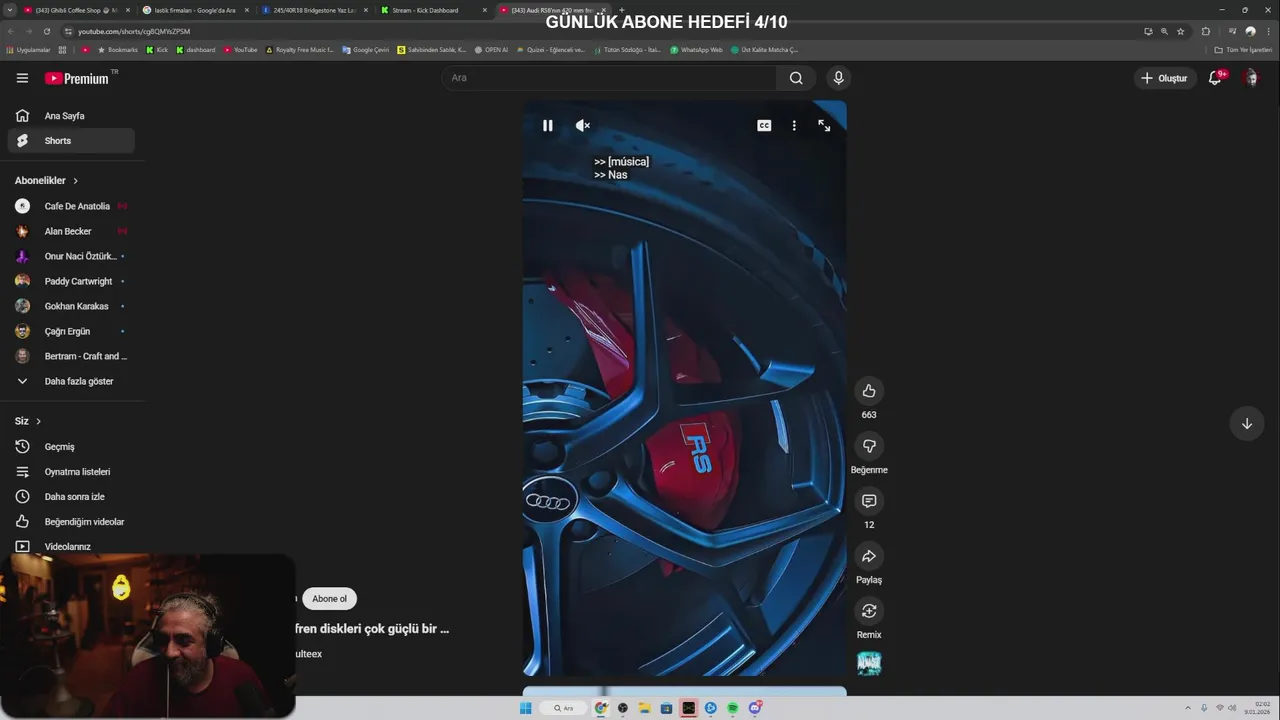Image resolution: width=1280 pixels, height=720 pixels.
Task: Open Cafe De Anatolia channel
Action: (x=71, y=206)
